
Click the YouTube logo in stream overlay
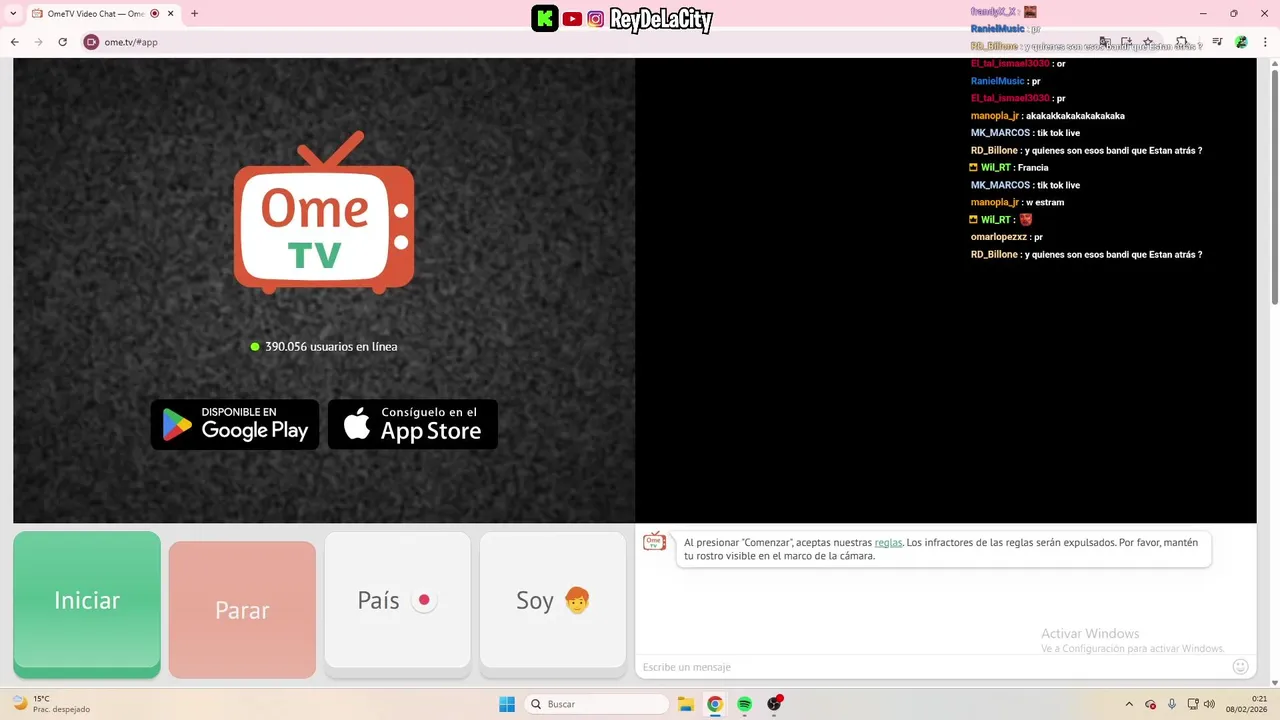point(572,19)
